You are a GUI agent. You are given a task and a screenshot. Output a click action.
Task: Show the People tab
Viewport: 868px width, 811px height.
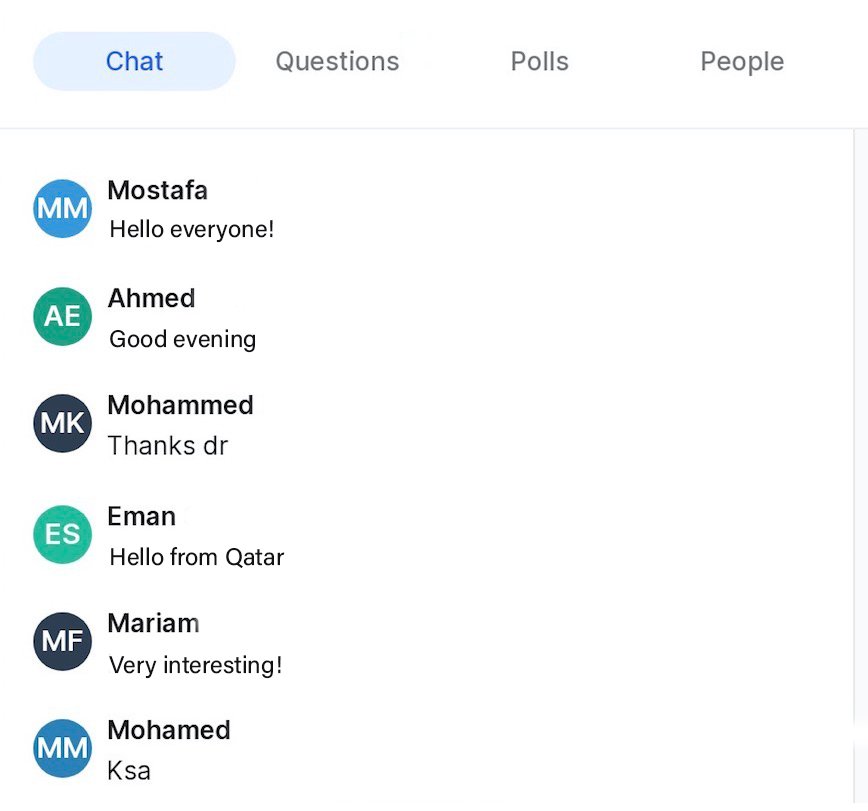coord(741,61)
